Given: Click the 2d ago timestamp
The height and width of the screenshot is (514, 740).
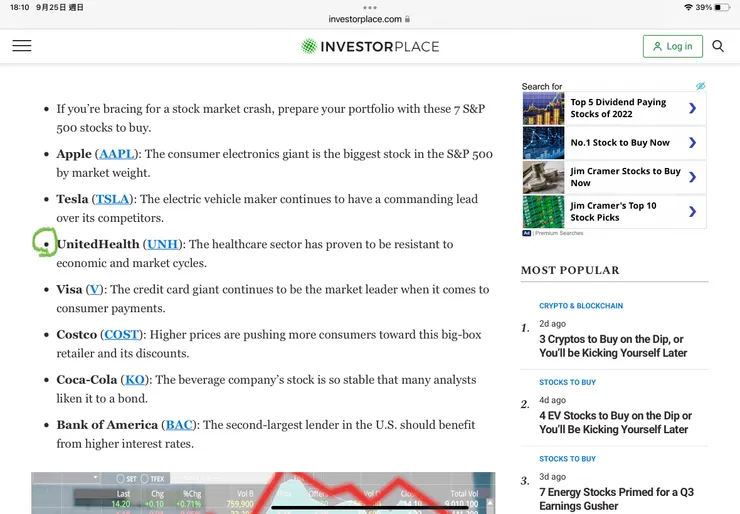Looking at the screenshot, I should (x=552, y=324).
